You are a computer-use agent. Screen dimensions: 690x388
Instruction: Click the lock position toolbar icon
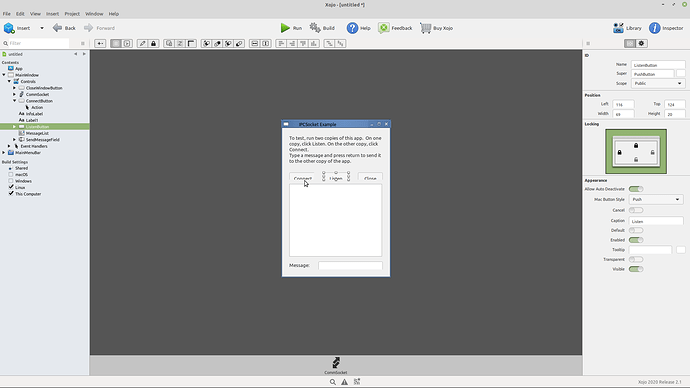pos(153,43)
